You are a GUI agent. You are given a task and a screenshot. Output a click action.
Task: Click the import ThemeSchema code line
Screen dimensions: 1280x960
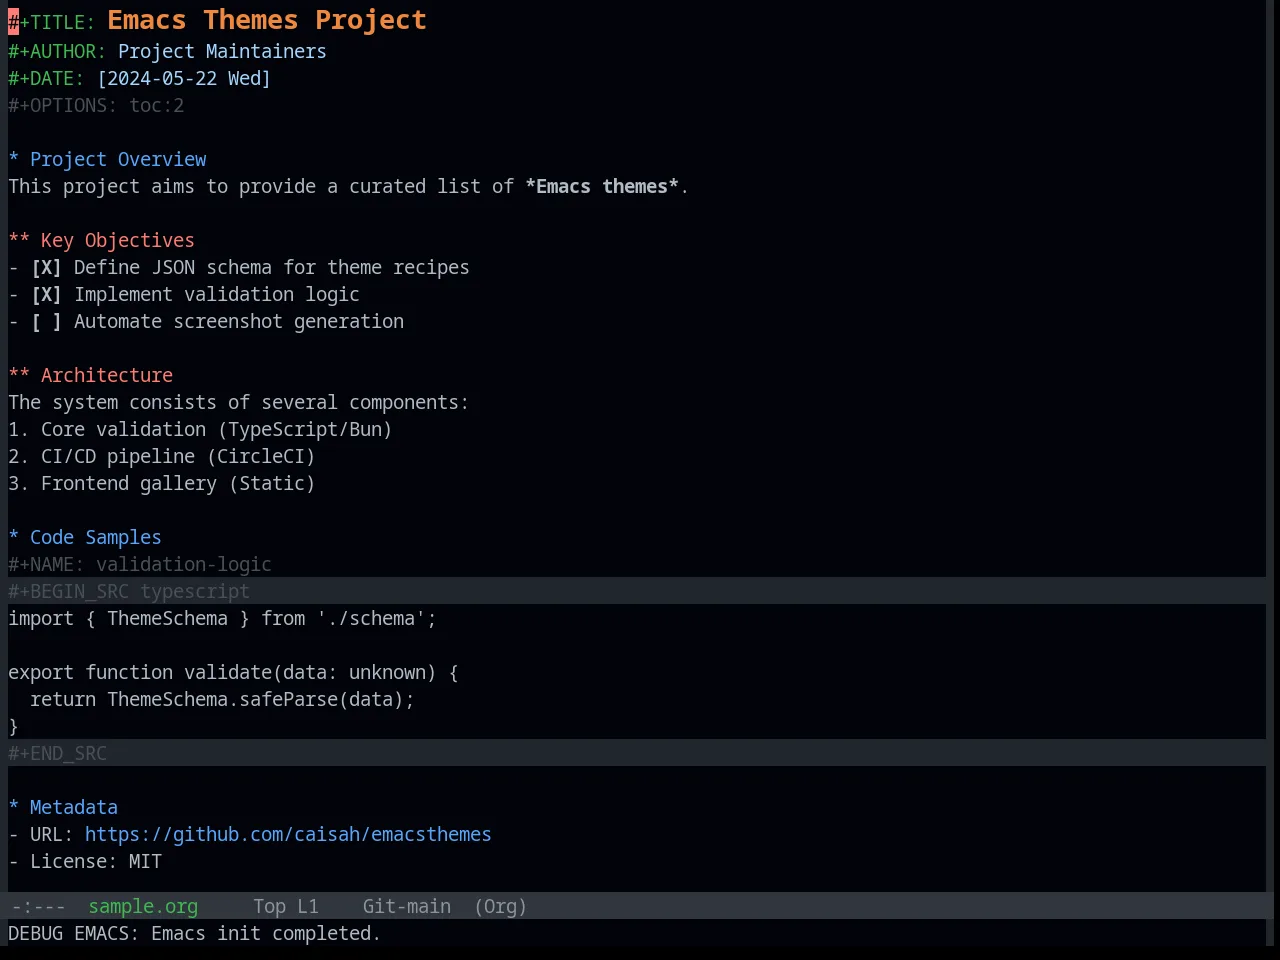point(222,619)
